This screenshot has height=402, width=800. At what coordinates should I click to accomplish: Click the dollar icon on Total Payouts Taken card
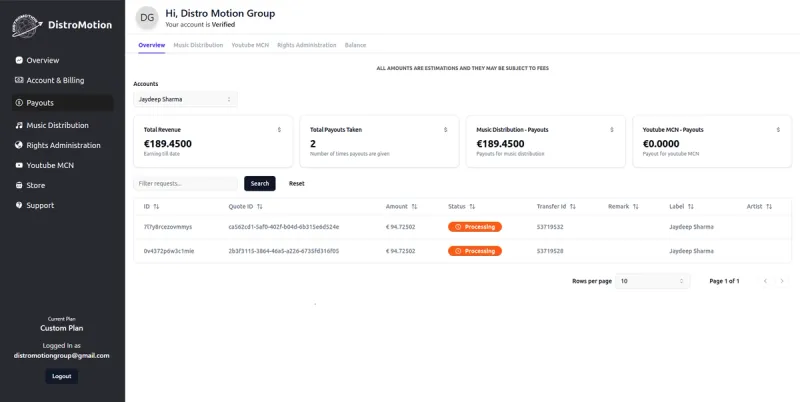pyautogui.click(x=445, y=130)
